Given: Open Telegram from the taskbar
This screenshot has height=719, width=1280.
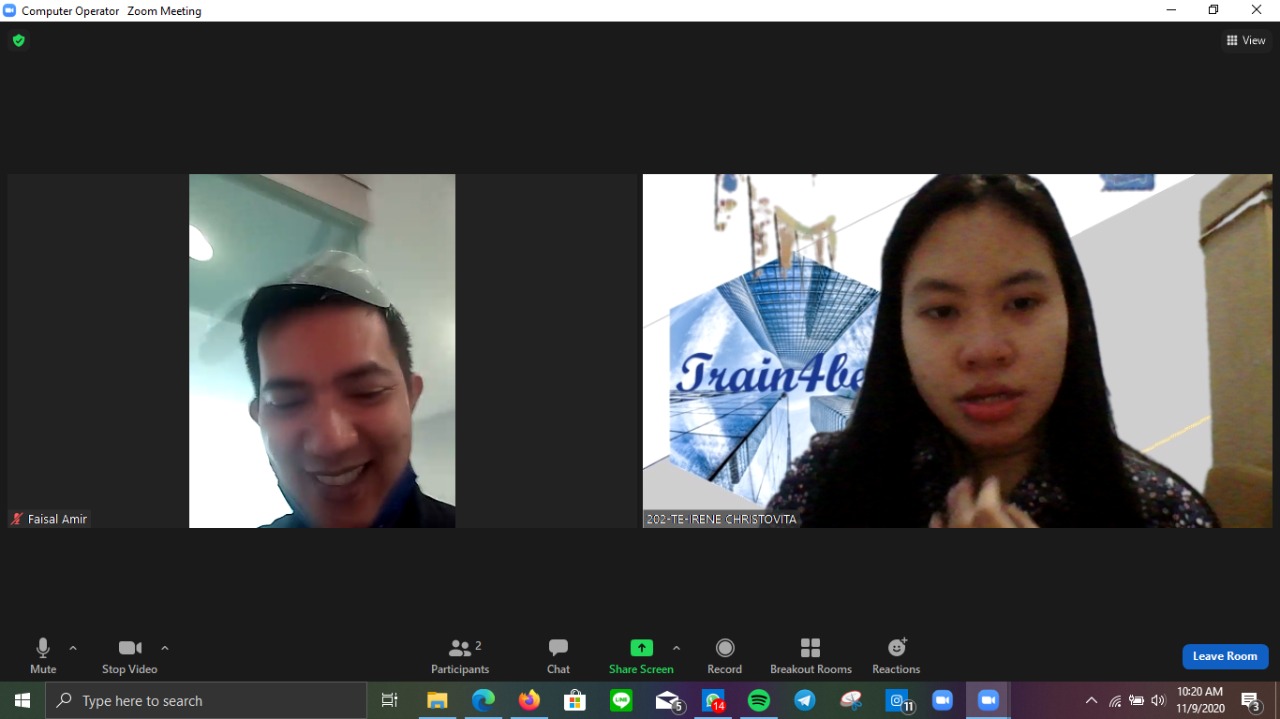Looking at the screenshot, I should click(805, 701).
